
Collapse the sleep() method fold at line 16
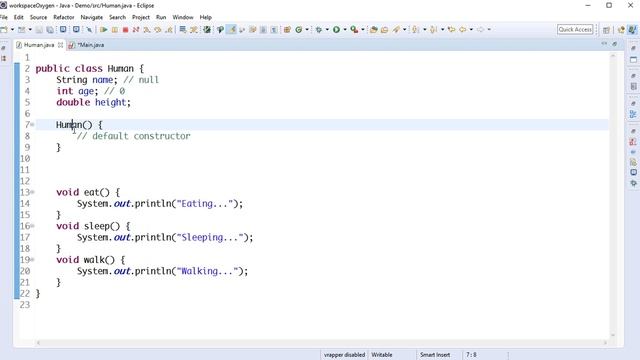tap(32, 226)
